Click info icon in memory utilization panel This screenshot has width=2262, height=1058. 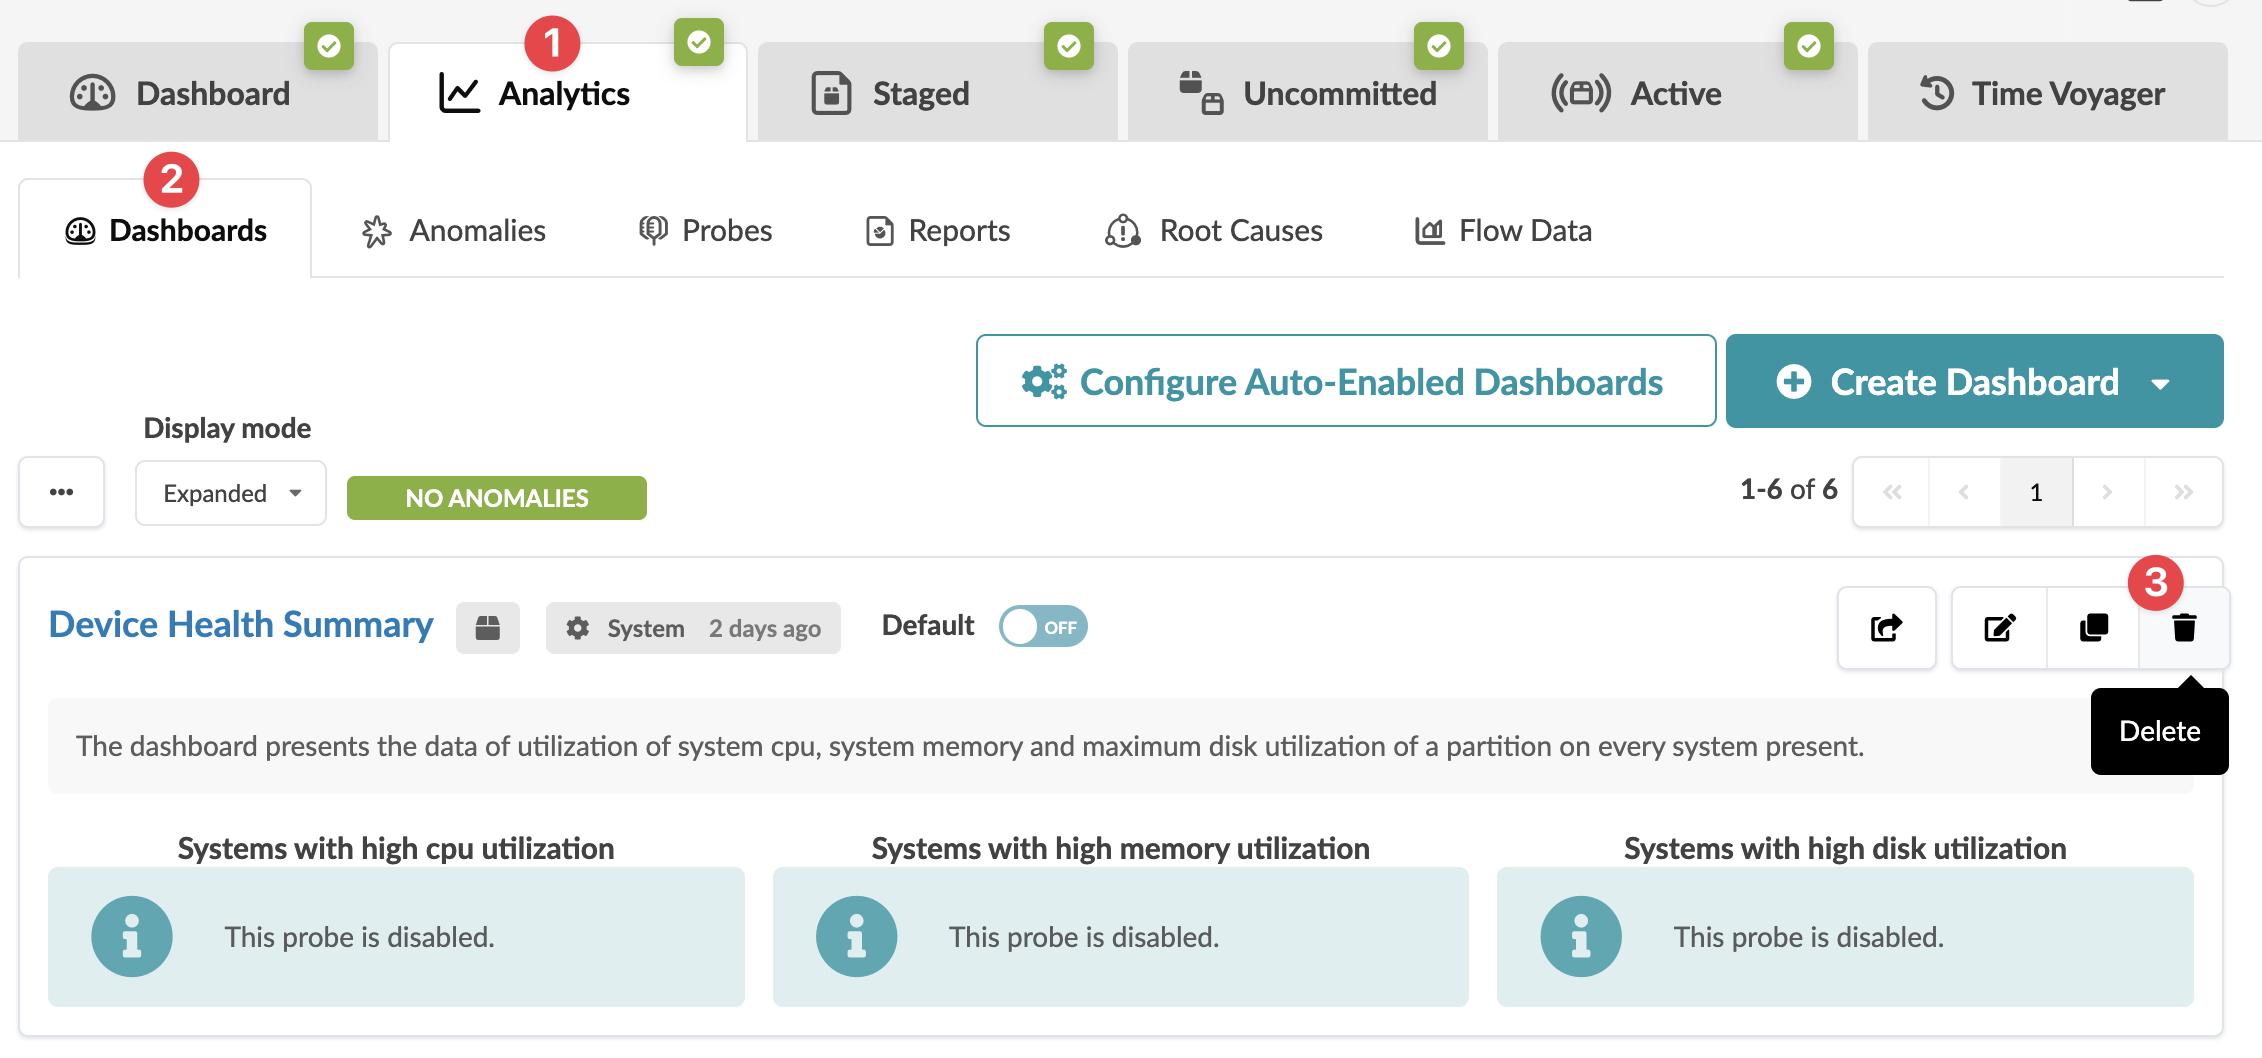(856, 937)
